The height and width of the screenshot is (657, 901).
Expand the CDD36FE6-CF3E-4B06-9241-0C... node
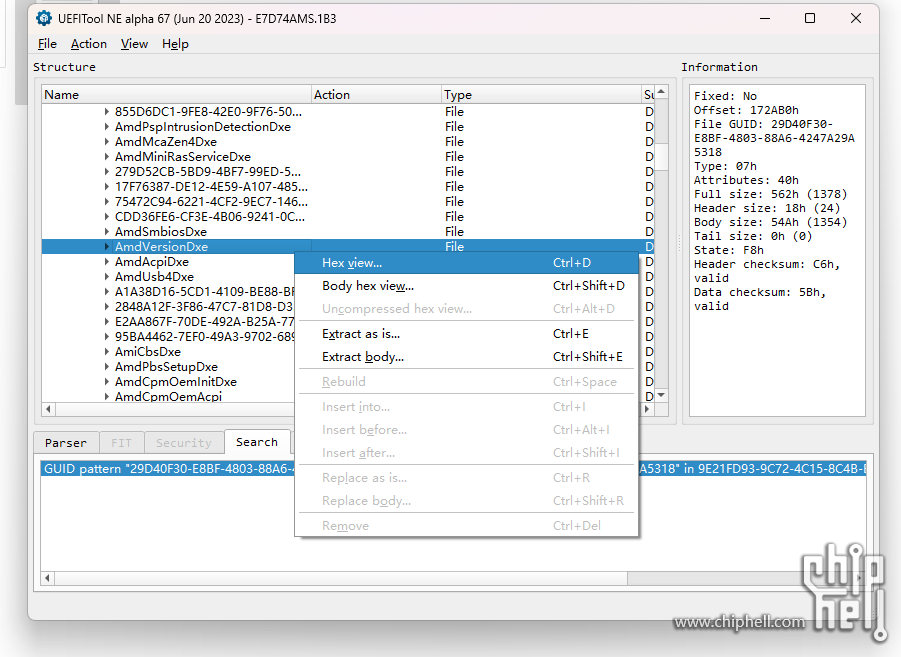pos(106,216)
